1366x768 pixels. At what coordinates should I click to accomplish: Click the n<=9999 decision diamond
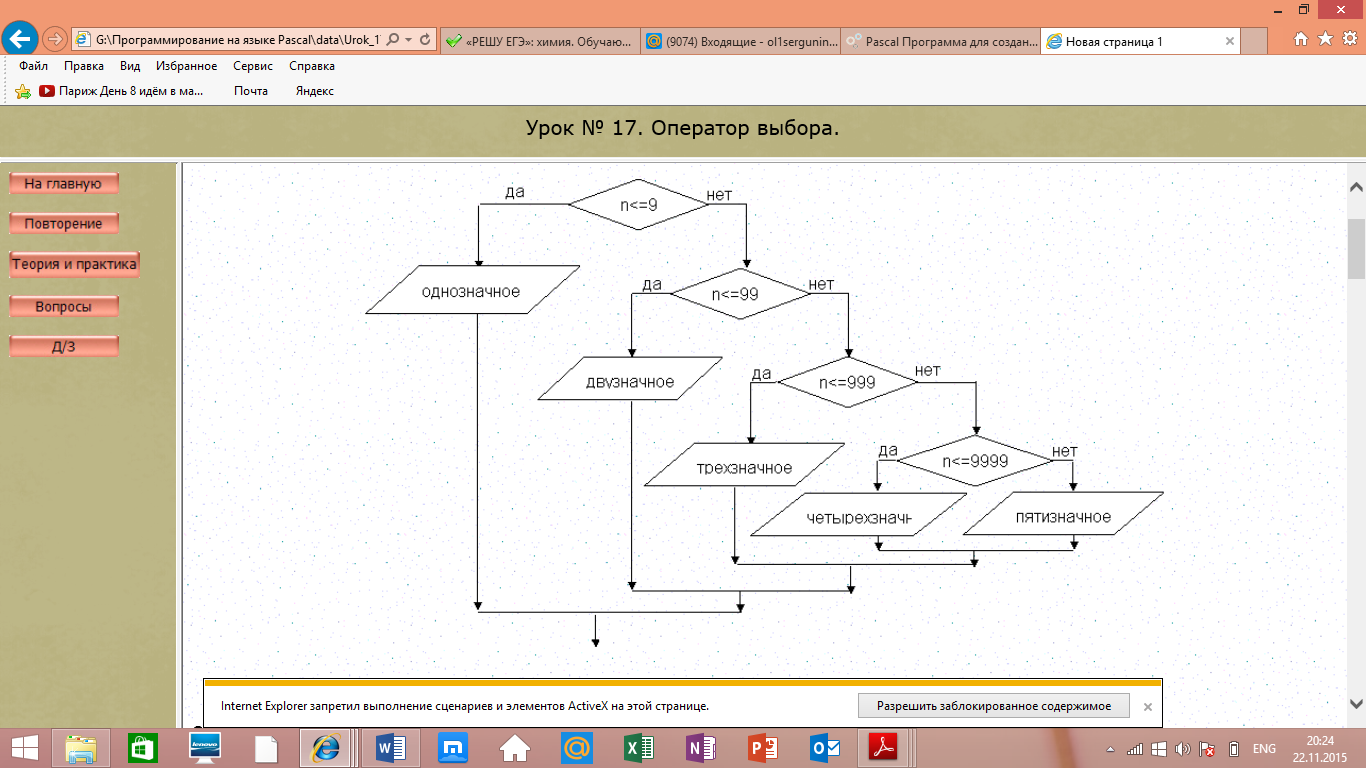[975, 461]
